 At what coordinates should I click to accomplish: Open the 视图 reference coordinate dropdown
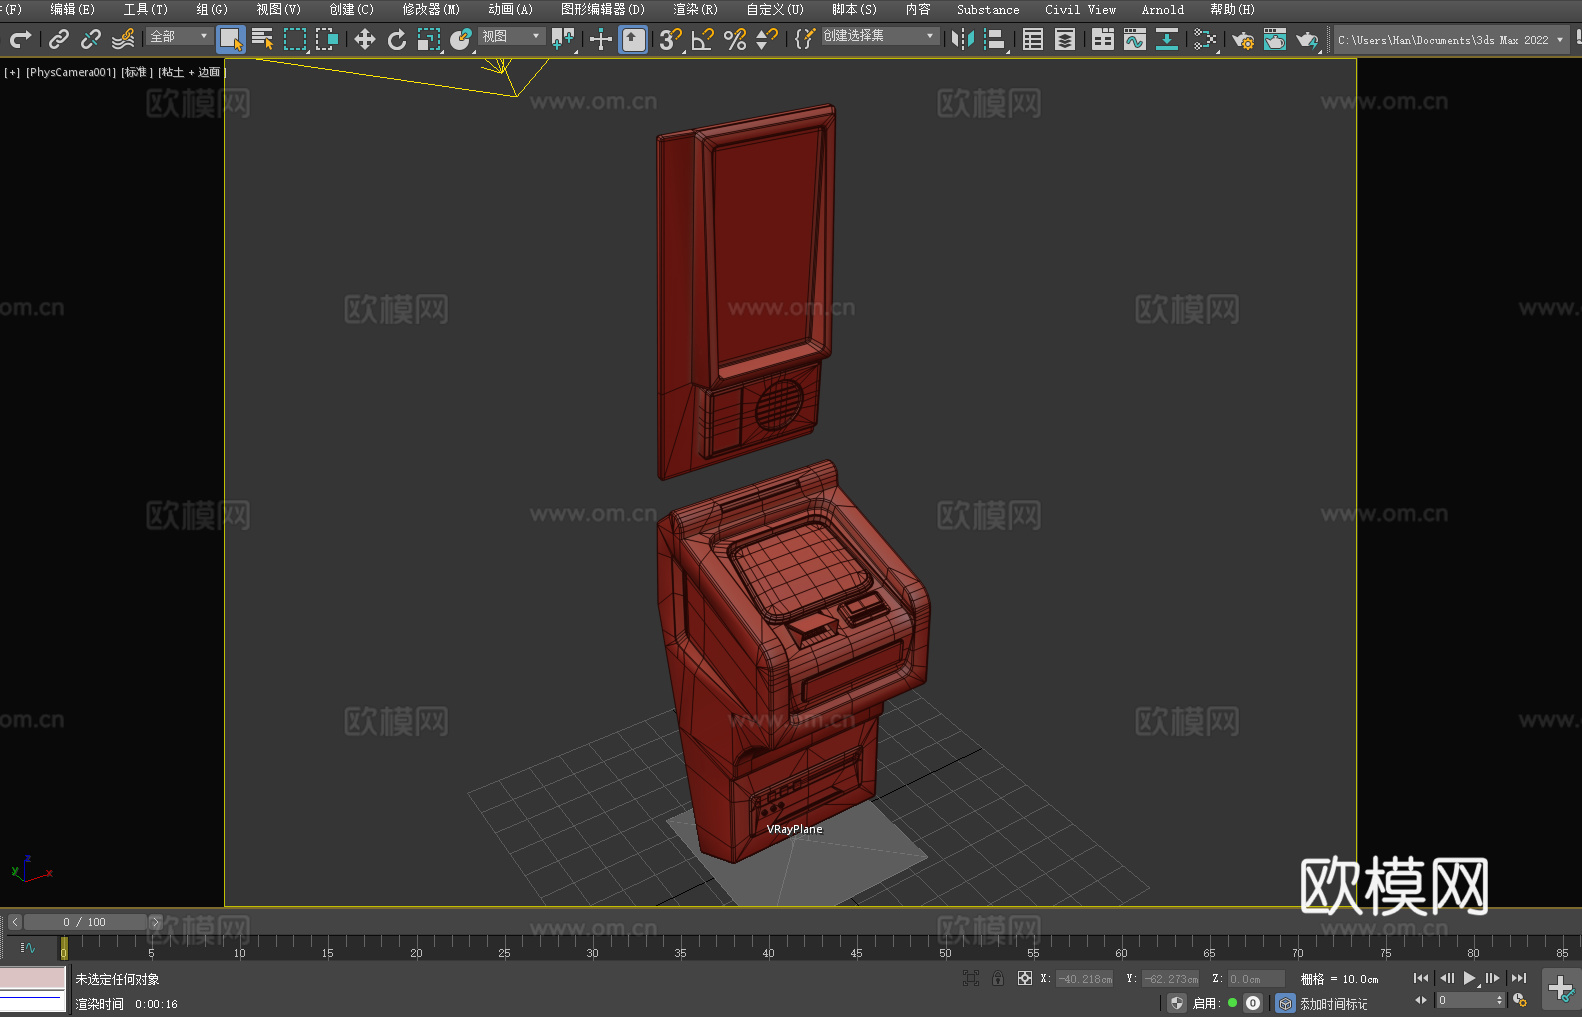[510, 37]
